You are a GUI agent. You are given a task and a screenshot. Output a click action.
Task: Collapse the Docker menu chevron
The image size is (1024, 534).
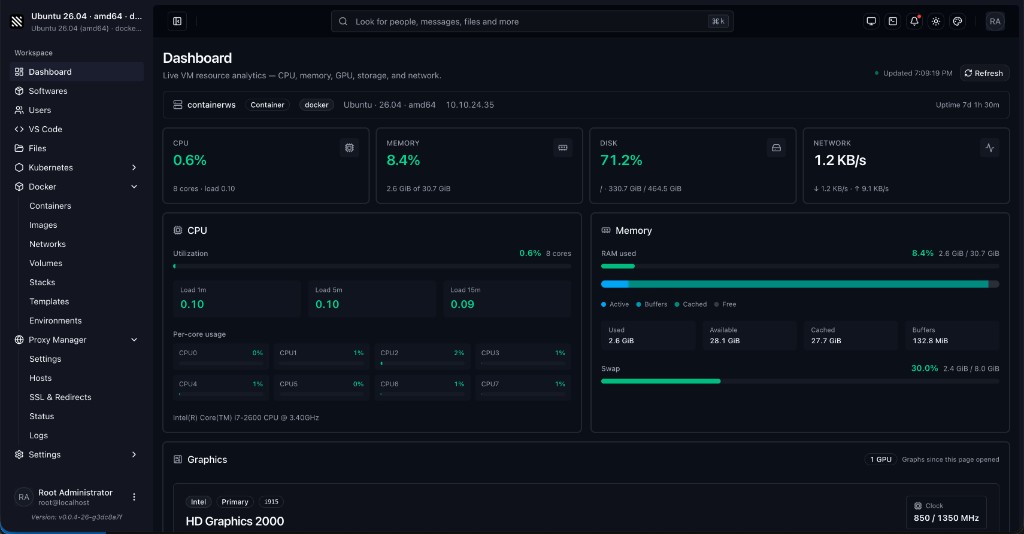134,187
